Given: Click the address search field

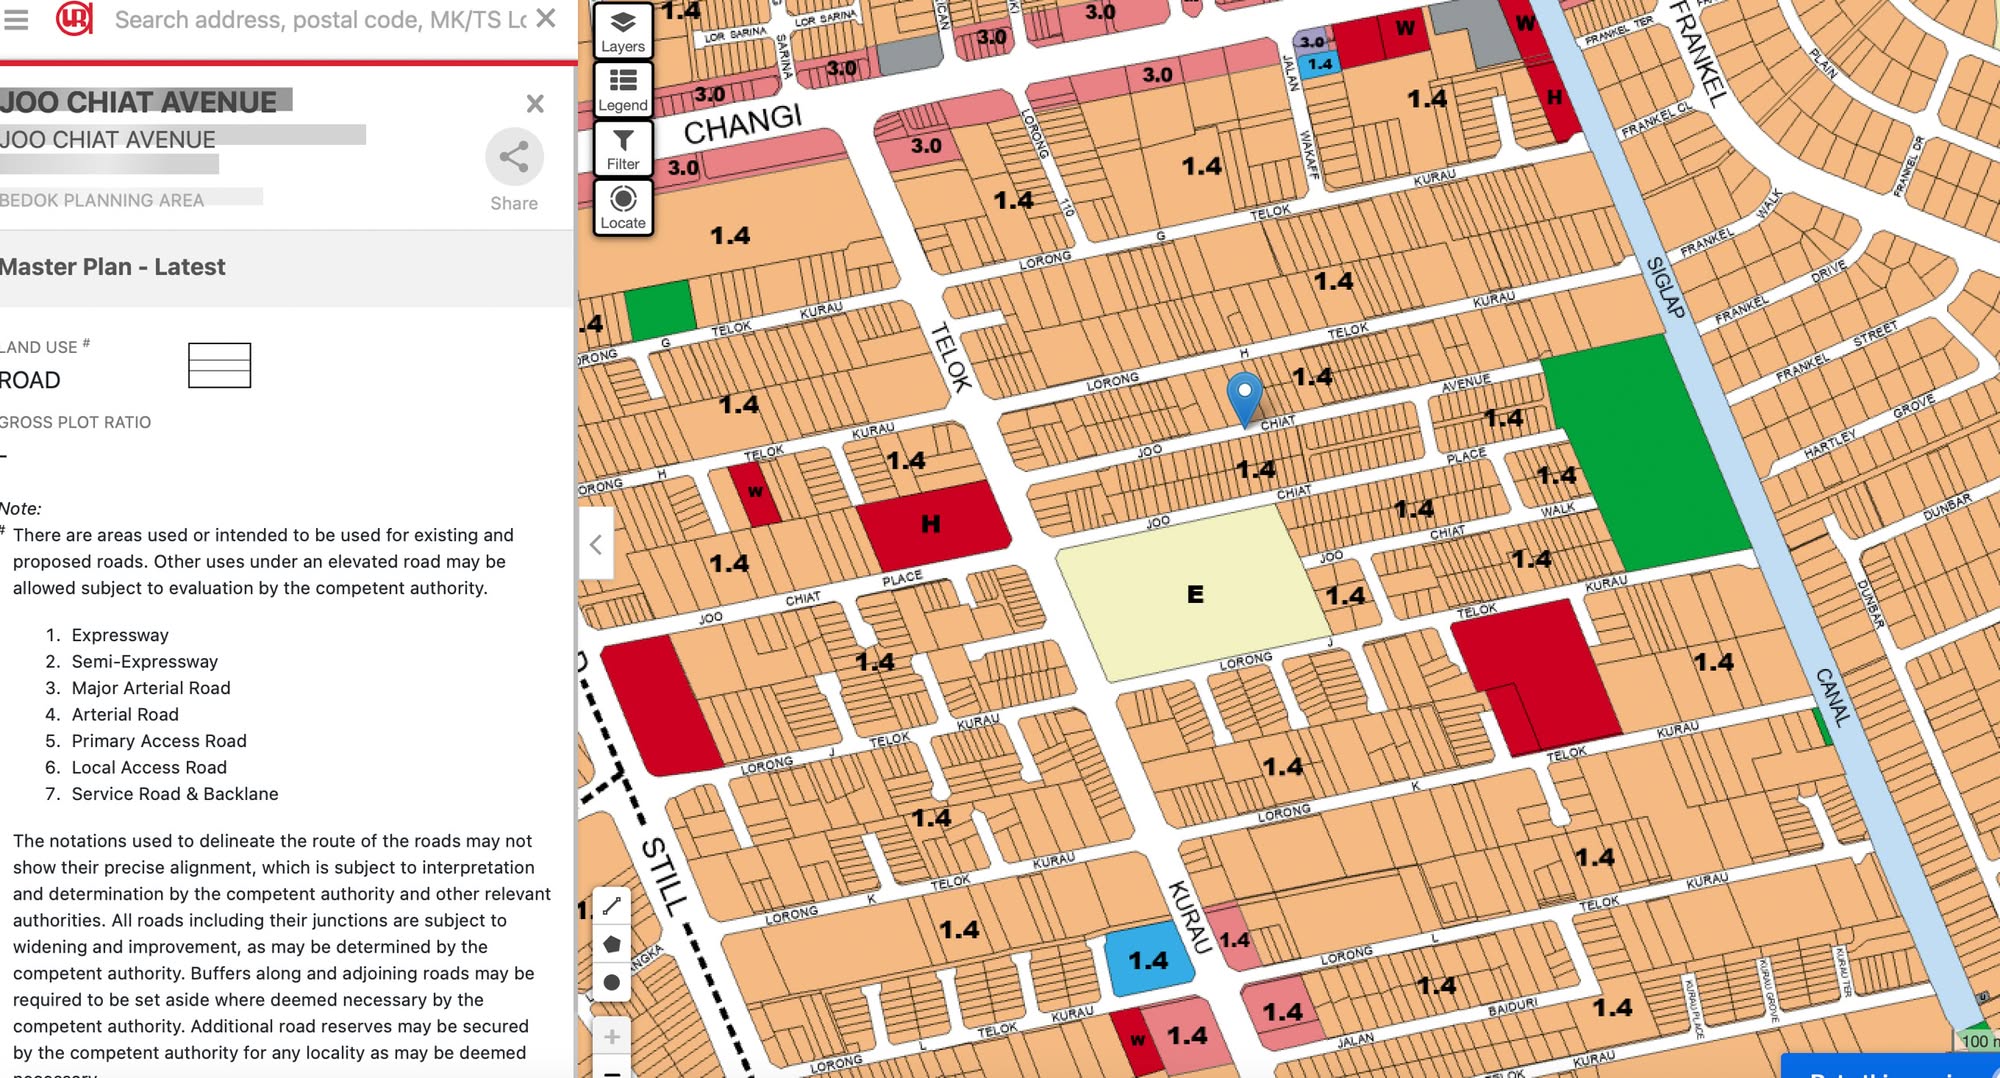Looking at the screenshot, I should 320,20.
